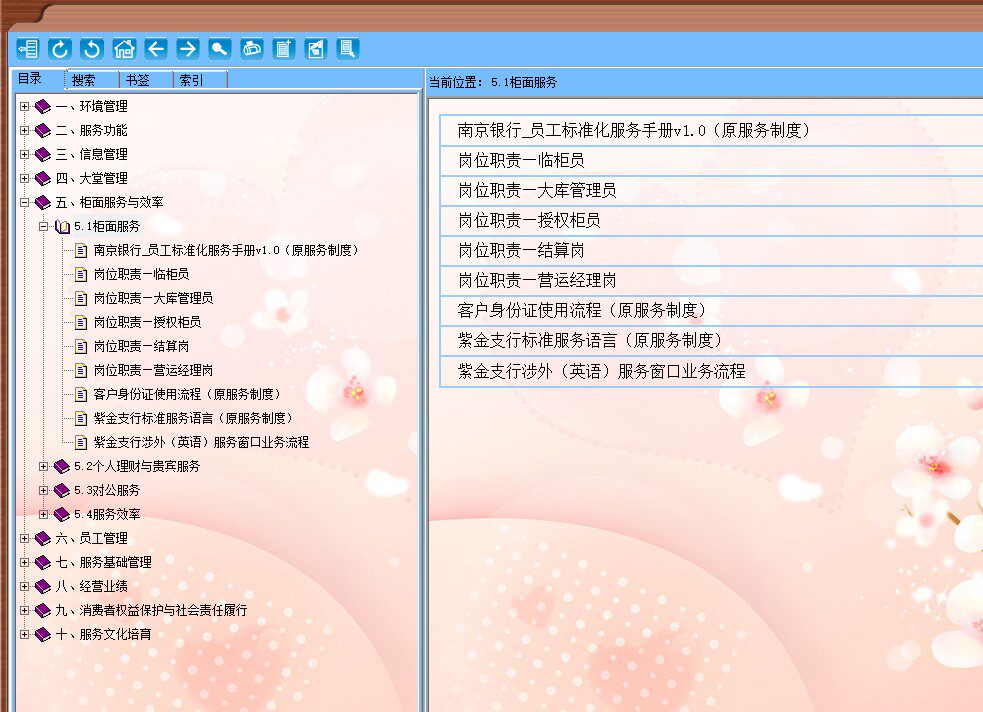Click the page icon beside 岗位职责－结算岗 in tree
This screenshot has height=712, width=983.
(x=81, y=347)
